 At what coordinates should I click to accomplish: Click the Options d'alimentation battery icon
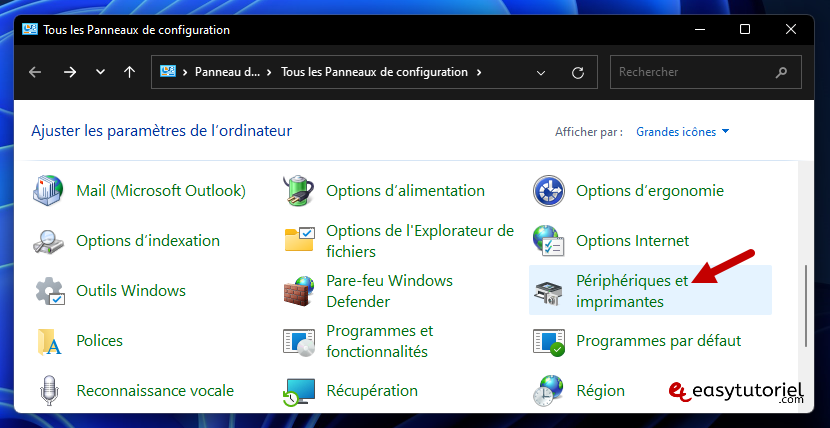pos(299,190)
